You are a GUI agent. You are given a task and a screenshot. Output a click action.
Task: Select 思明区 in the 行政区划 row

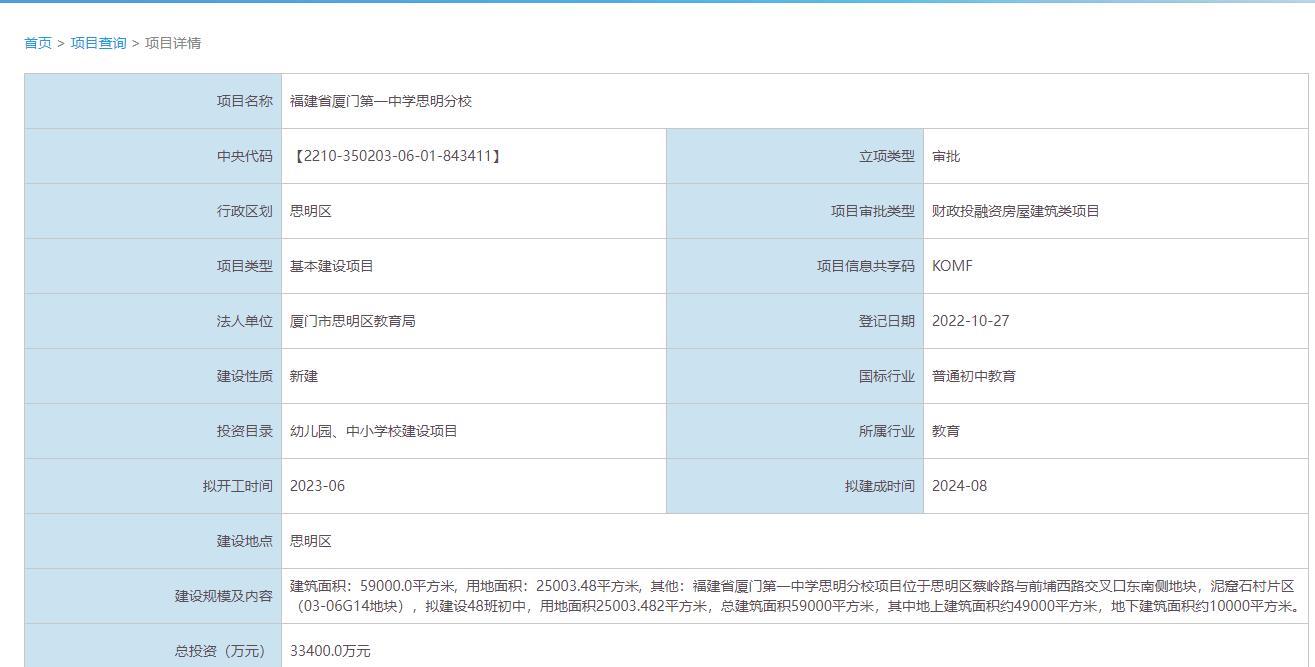point(311,211)
